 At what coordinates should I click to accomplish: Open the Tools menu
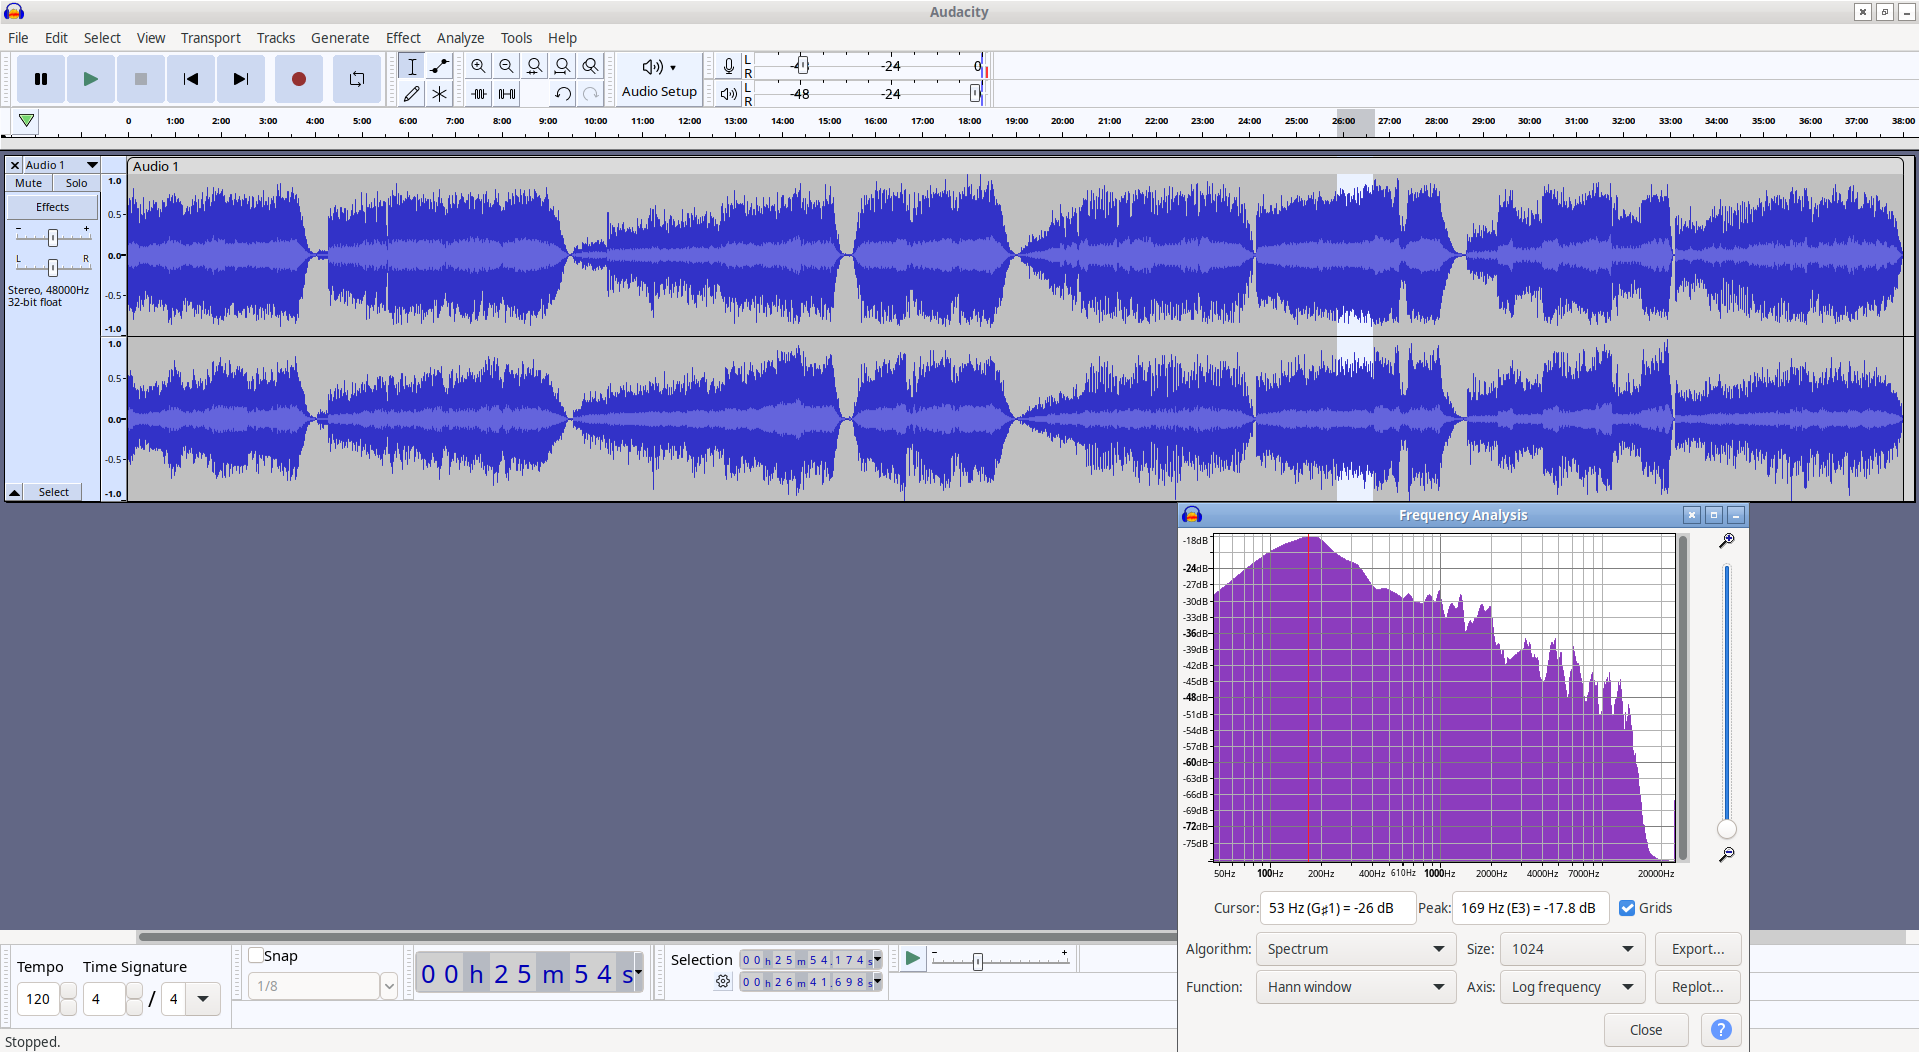point(516,38)
